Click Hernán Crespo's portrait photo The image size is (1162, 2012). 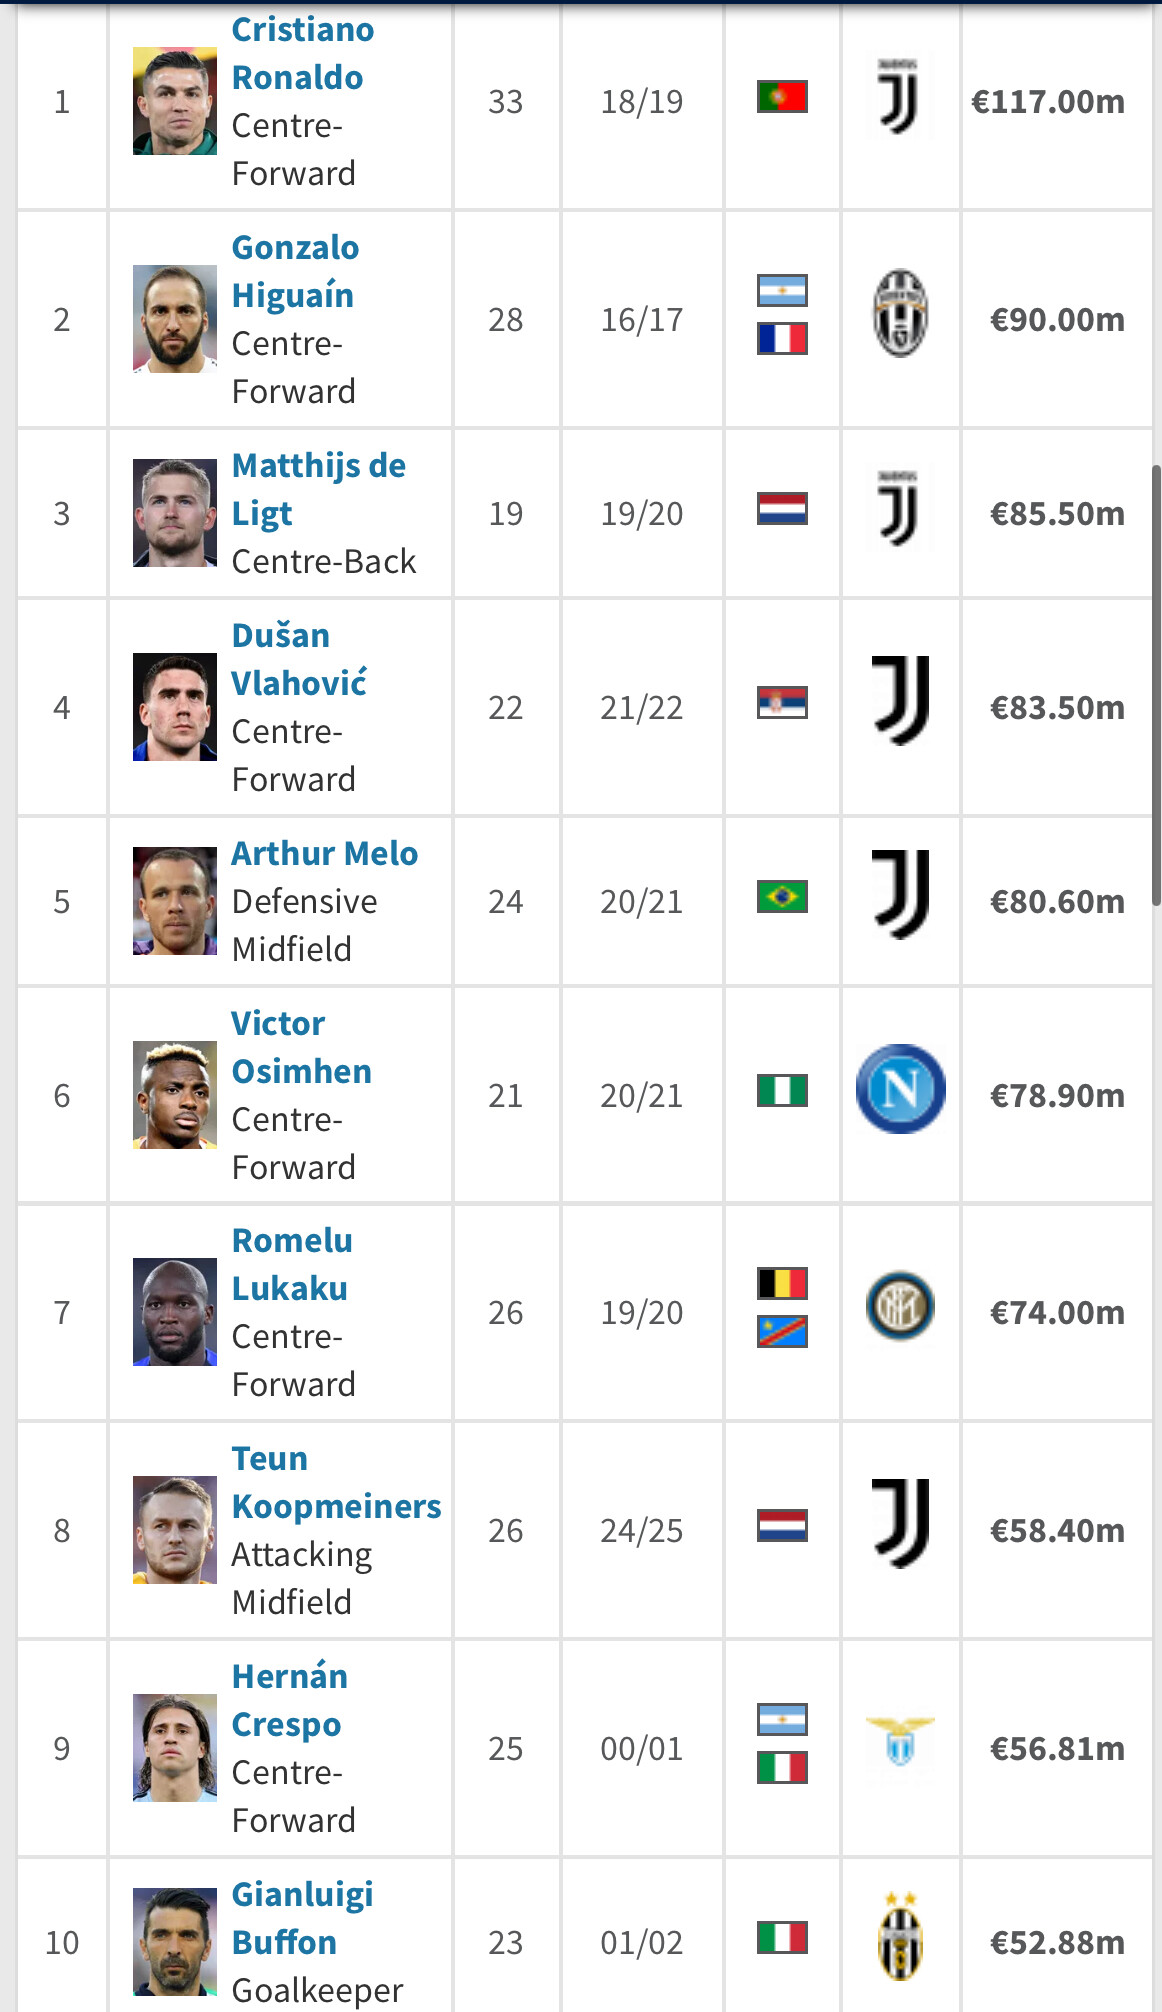175,1748
